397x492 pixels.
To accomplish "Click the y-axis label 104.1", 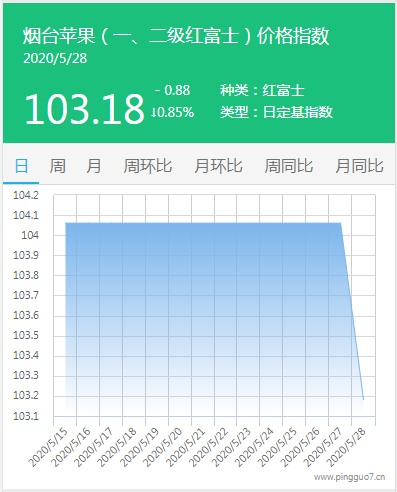I will tap(26, 215).
